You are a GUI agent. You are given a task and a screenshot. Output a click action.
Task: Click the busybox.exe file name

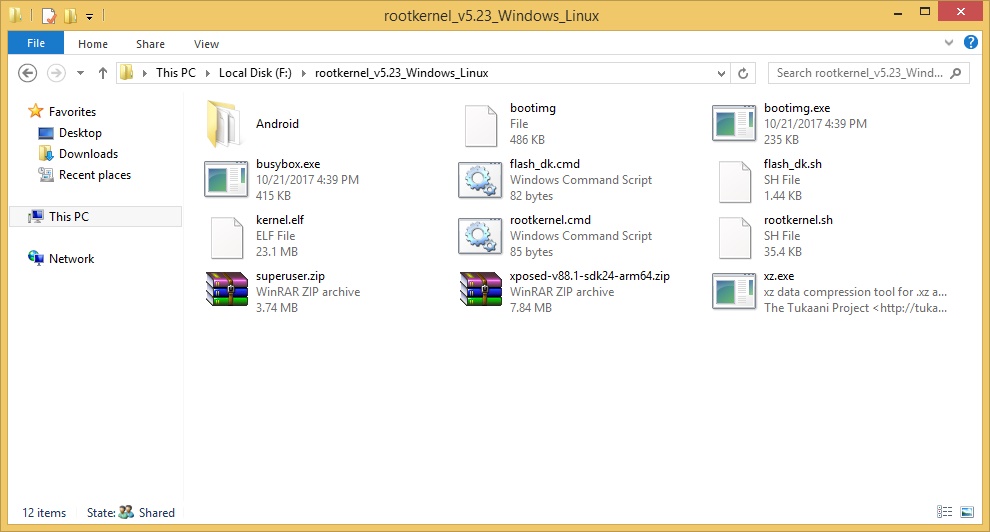[288, 164]
